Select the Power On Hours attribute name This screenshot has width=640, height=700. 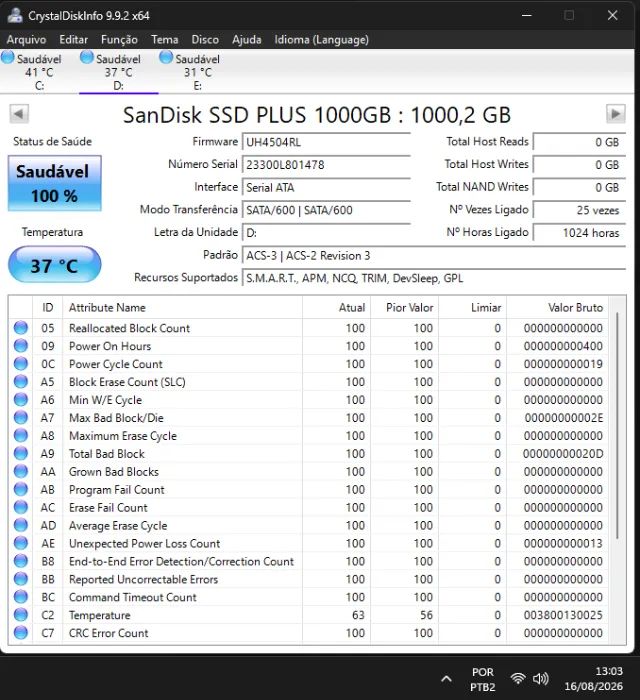point(110,346)
